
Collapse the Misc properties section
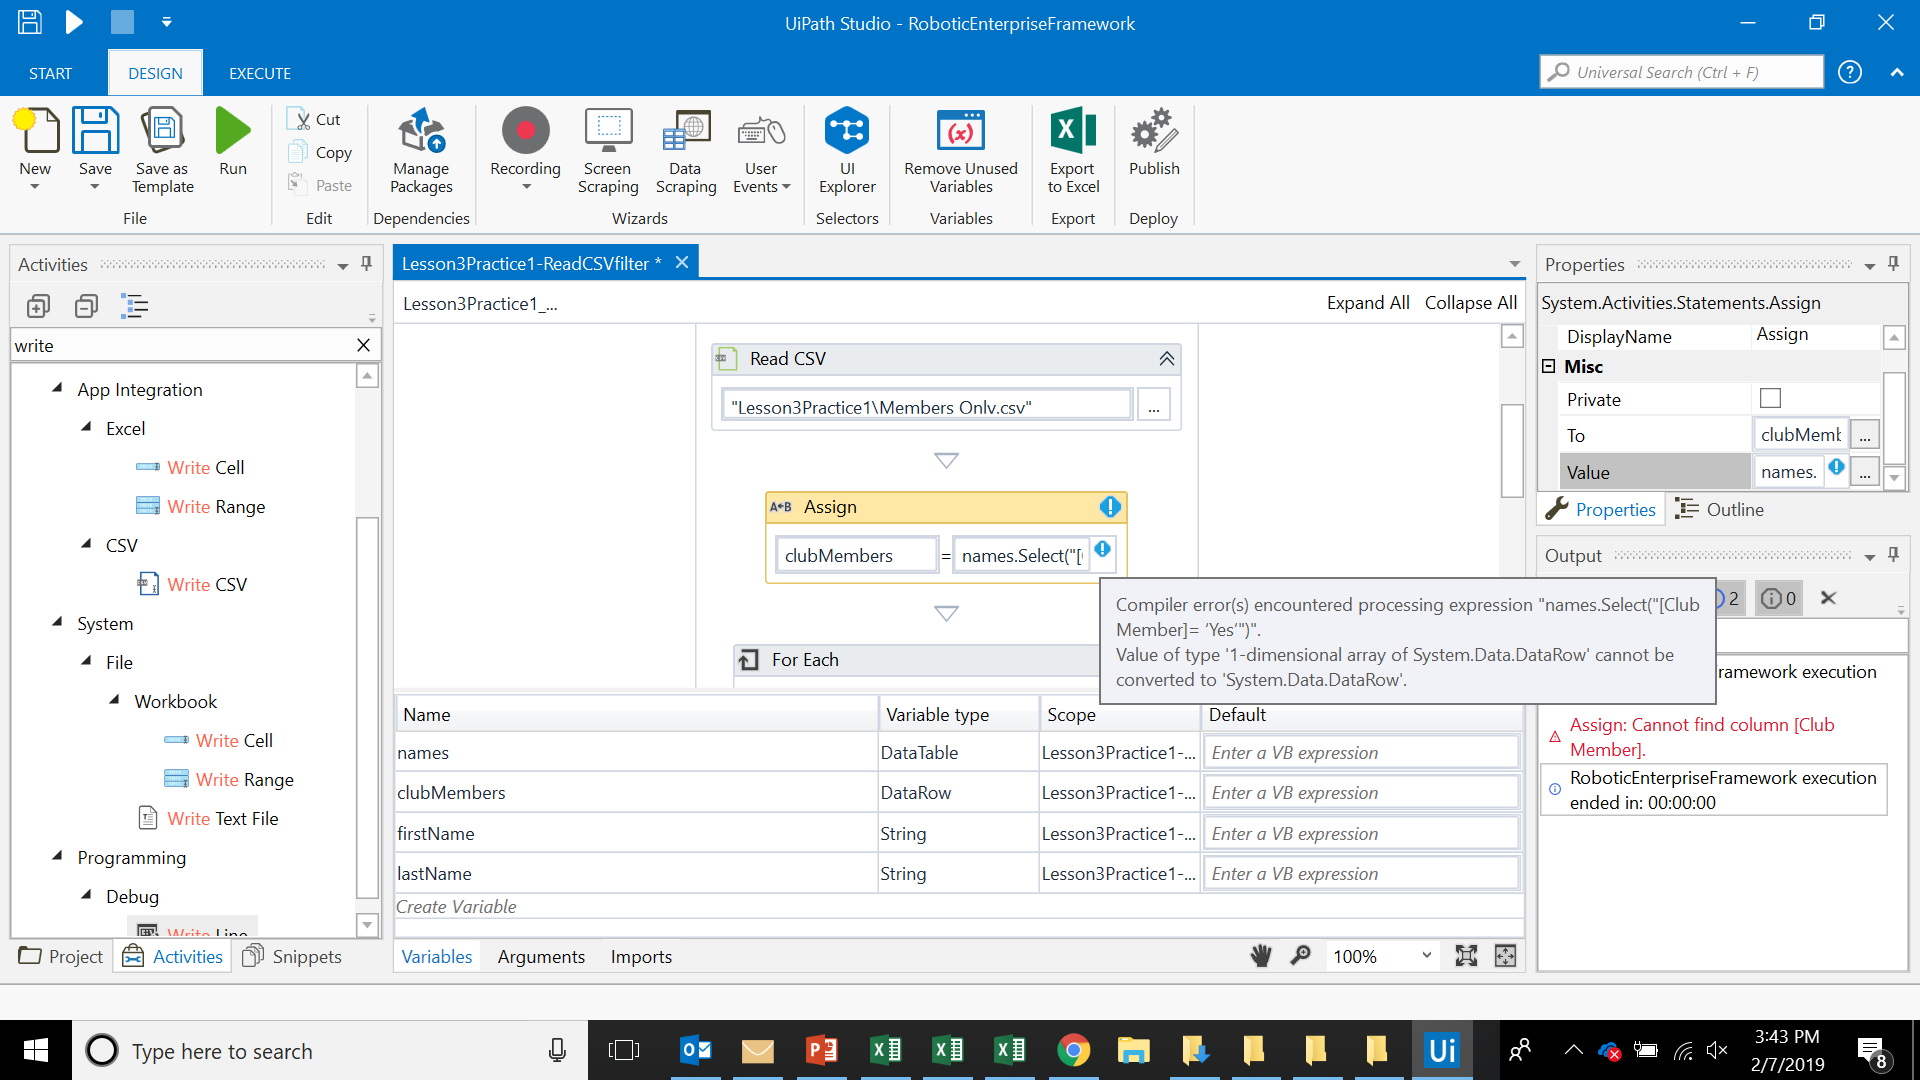pyautogui.click(x=1549, y=367)
